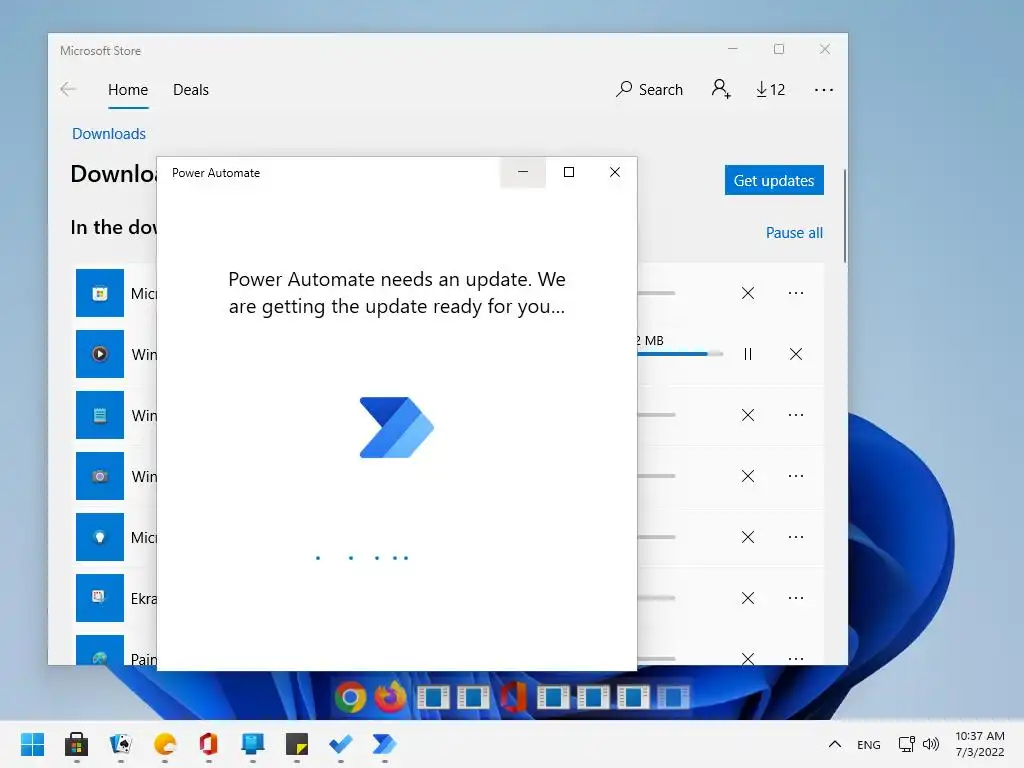Image resolution: width=1024 pixels, height=768 pixels.
Task: Click the Ekra snipping app tile icon
Action: point(100,598)
